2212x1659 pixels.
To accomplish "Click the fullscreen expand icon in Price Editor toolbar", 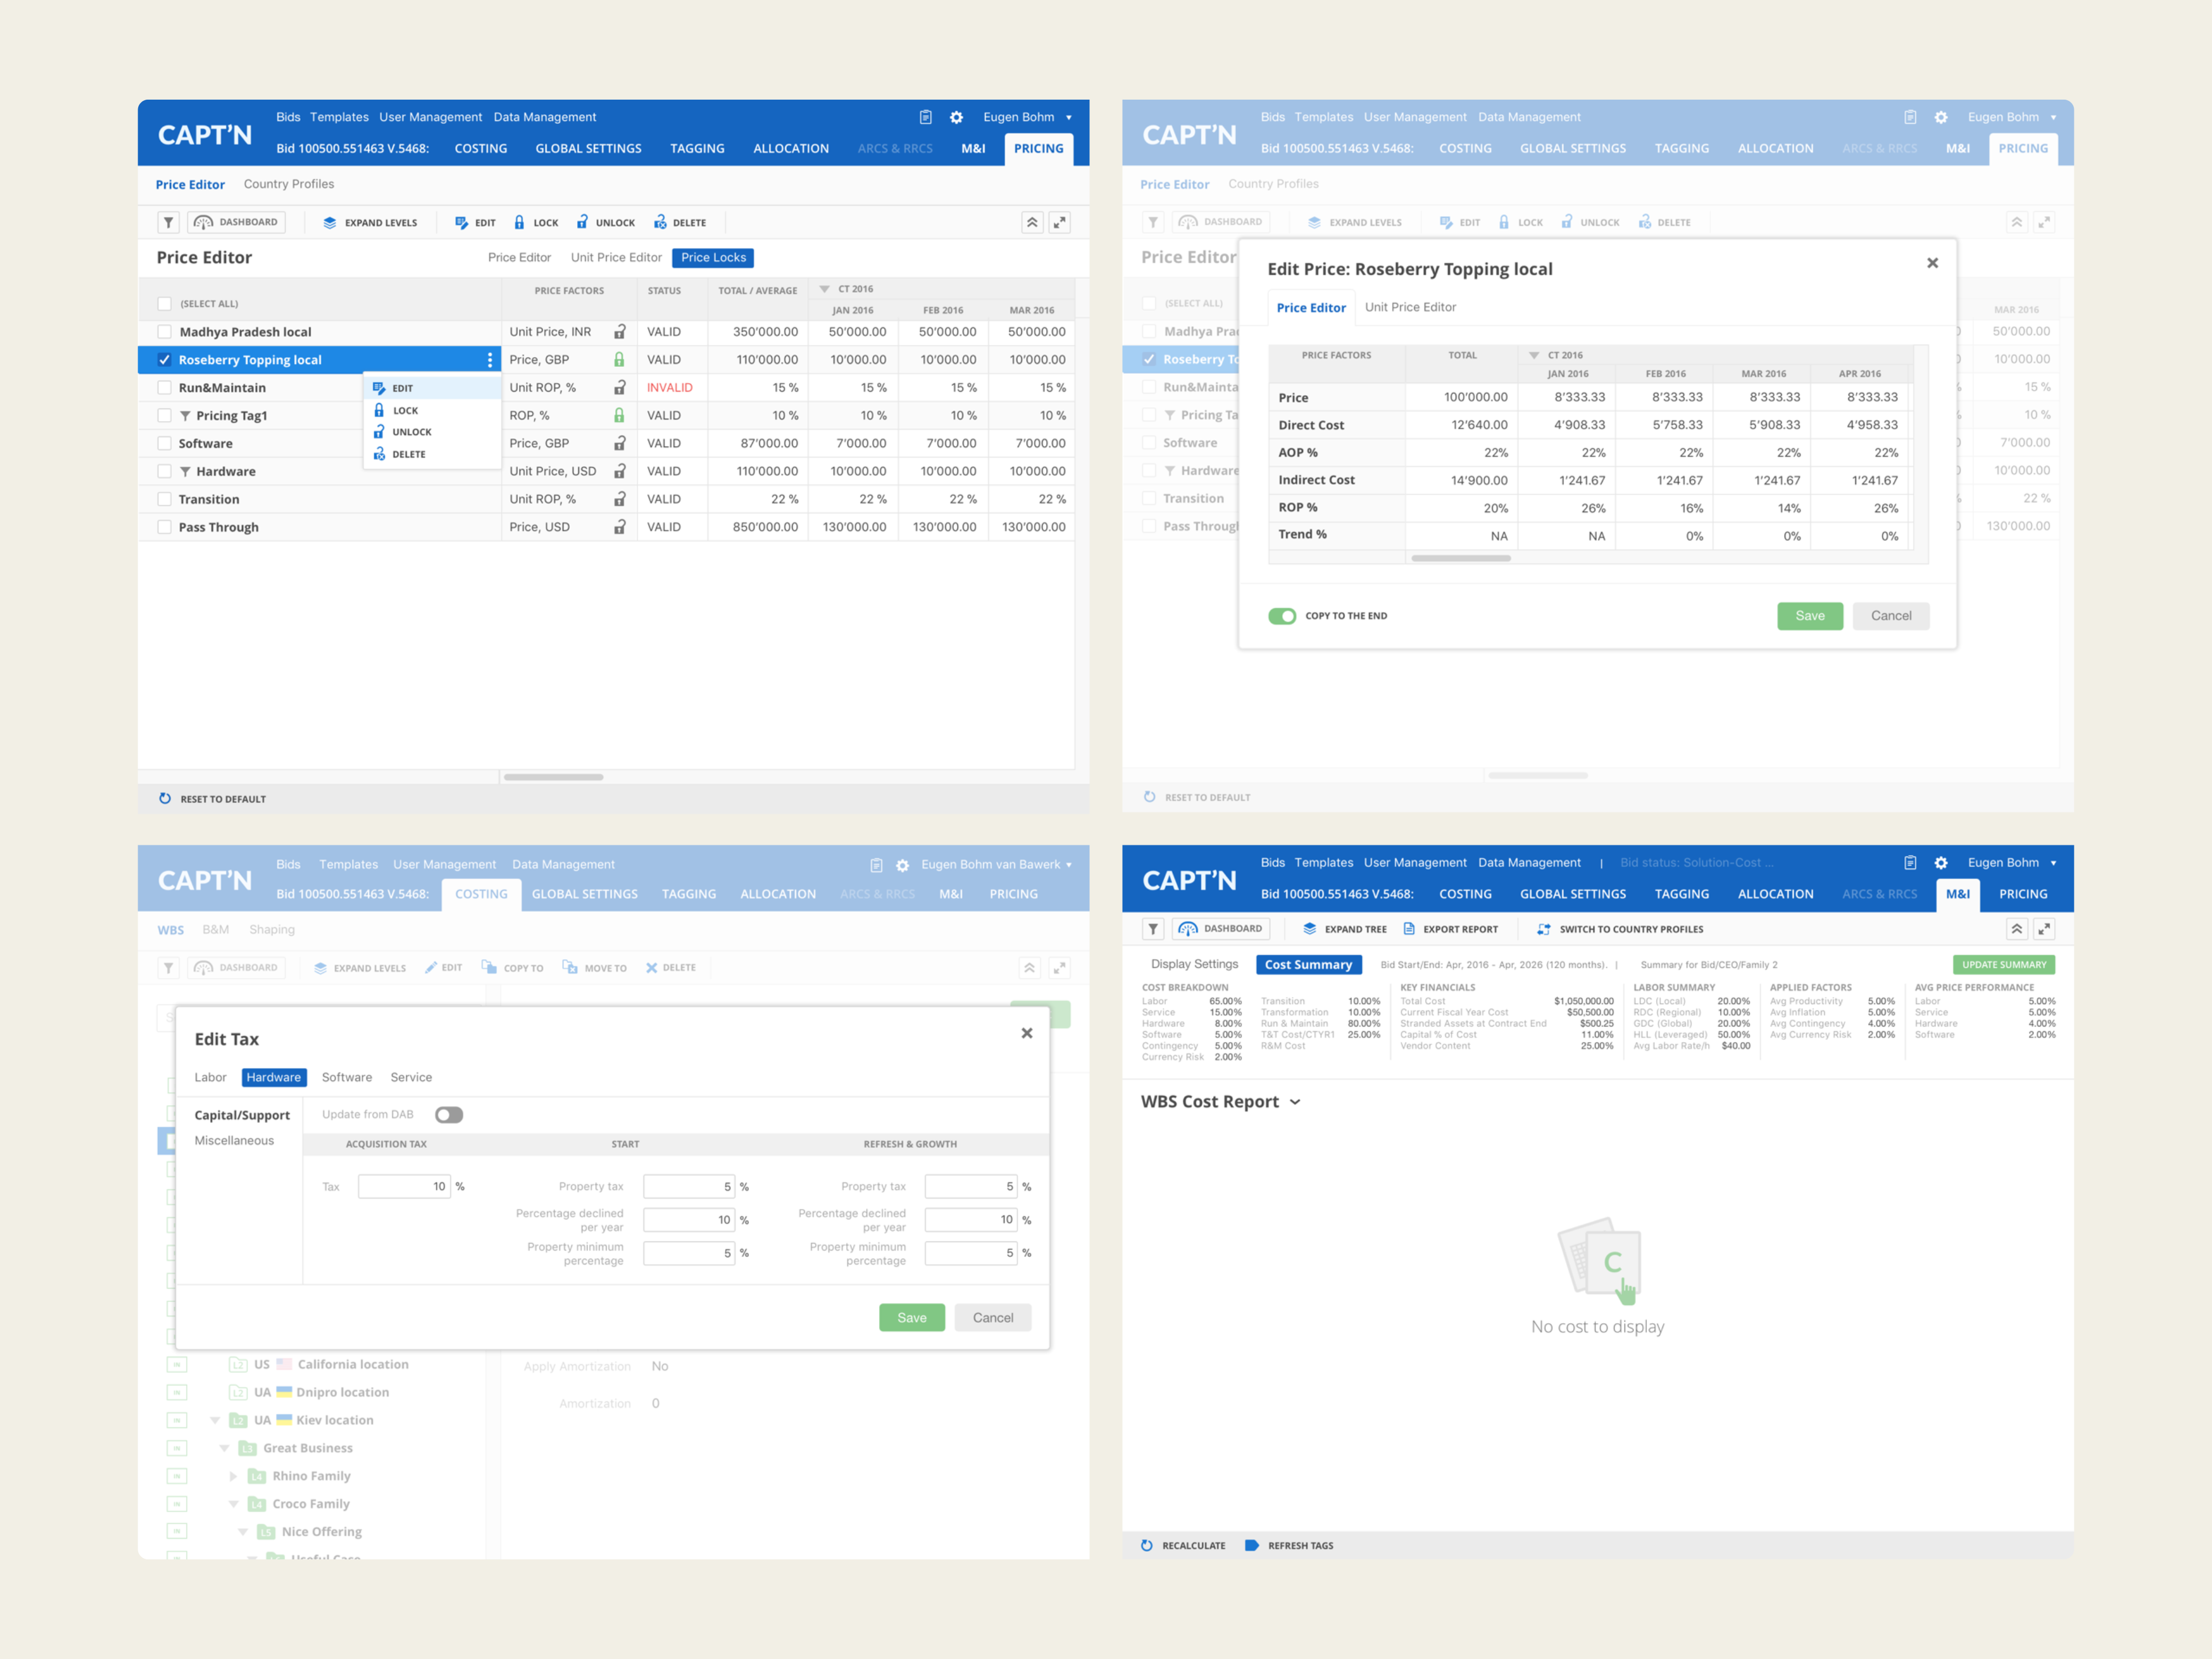I will pos(1059,222).
